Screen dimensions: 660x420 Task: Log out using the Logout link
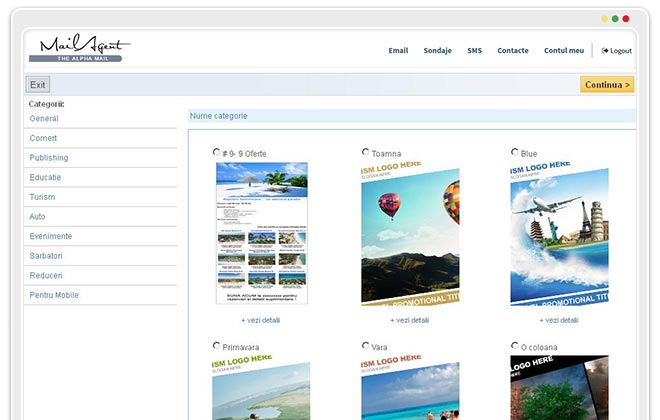pyautogui.click(x=617, y=51)
